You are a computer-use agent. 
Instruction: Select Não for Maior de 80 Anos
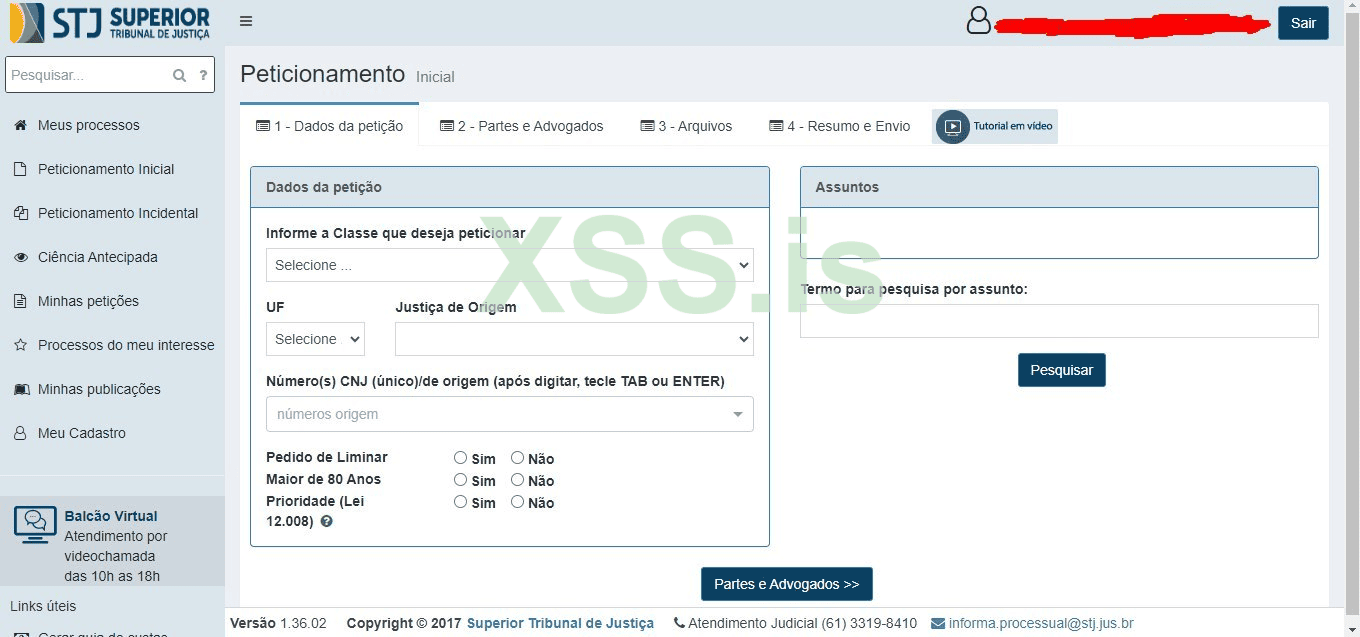pos(517,479)
